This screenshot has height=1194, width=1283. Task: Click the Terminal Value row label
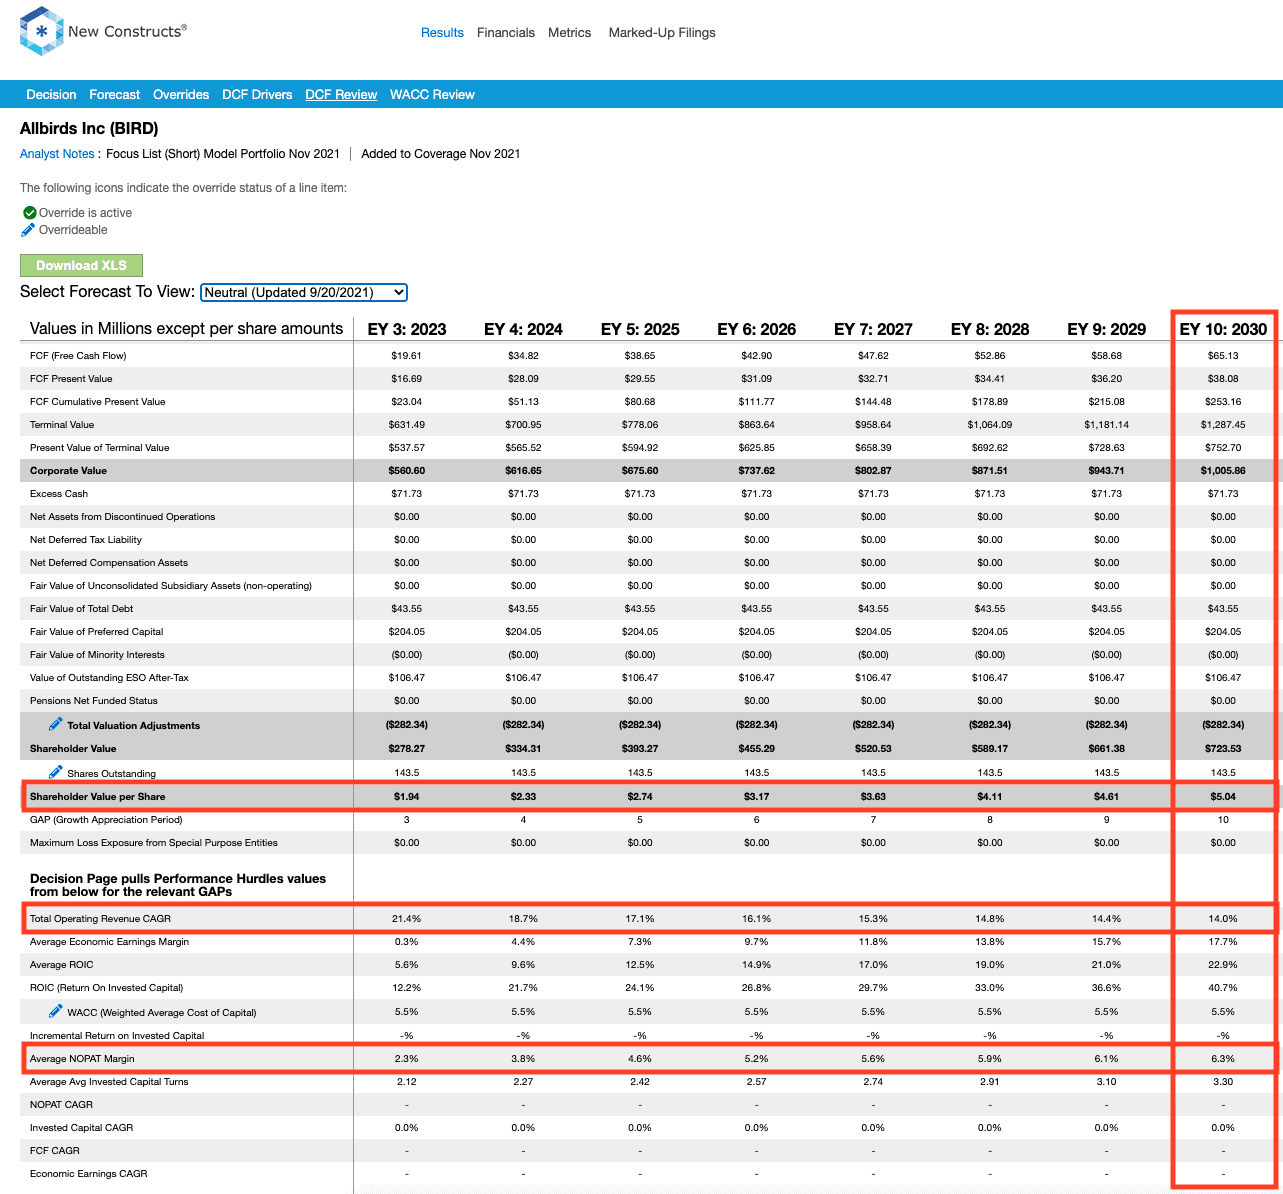click(x=62, y=425)
